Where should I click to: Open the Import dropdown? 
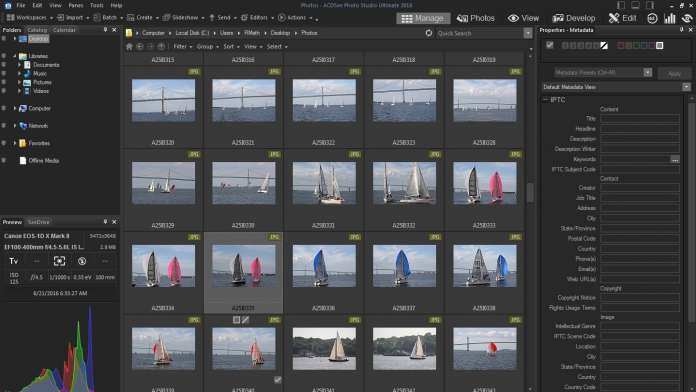tap(73, 18)
